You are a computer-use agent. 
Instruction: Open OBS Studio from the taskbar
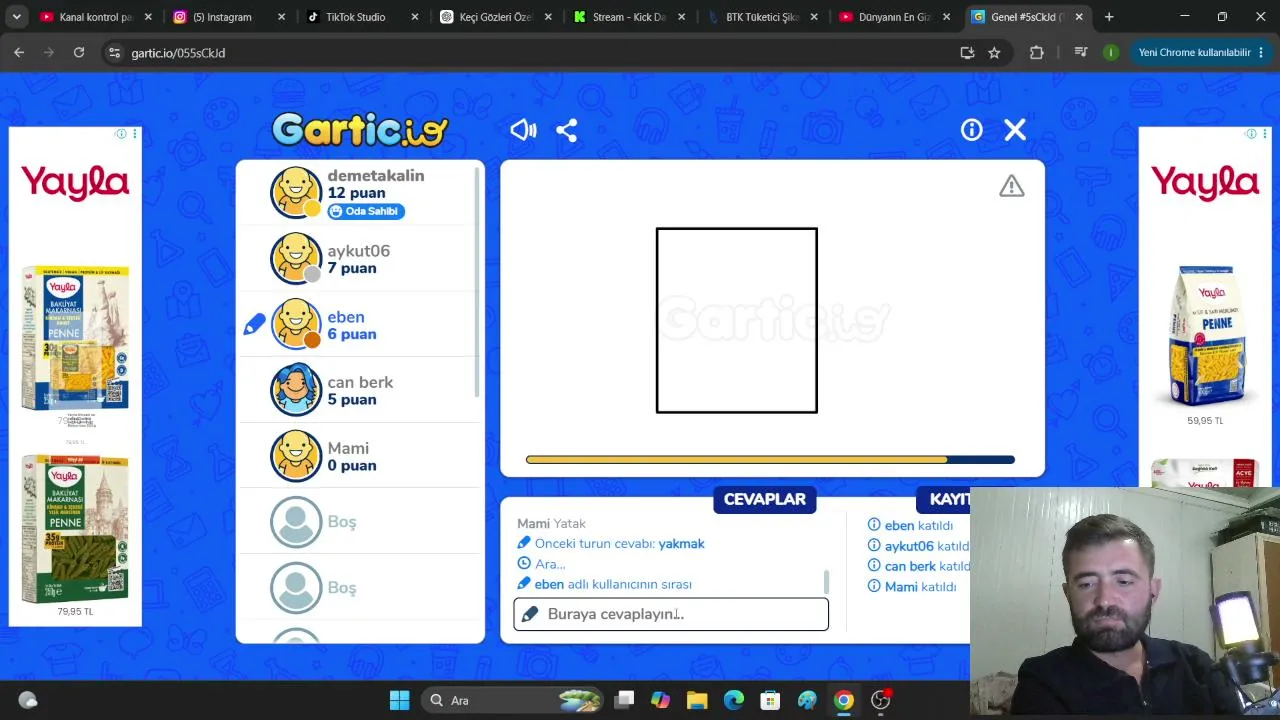881,700
